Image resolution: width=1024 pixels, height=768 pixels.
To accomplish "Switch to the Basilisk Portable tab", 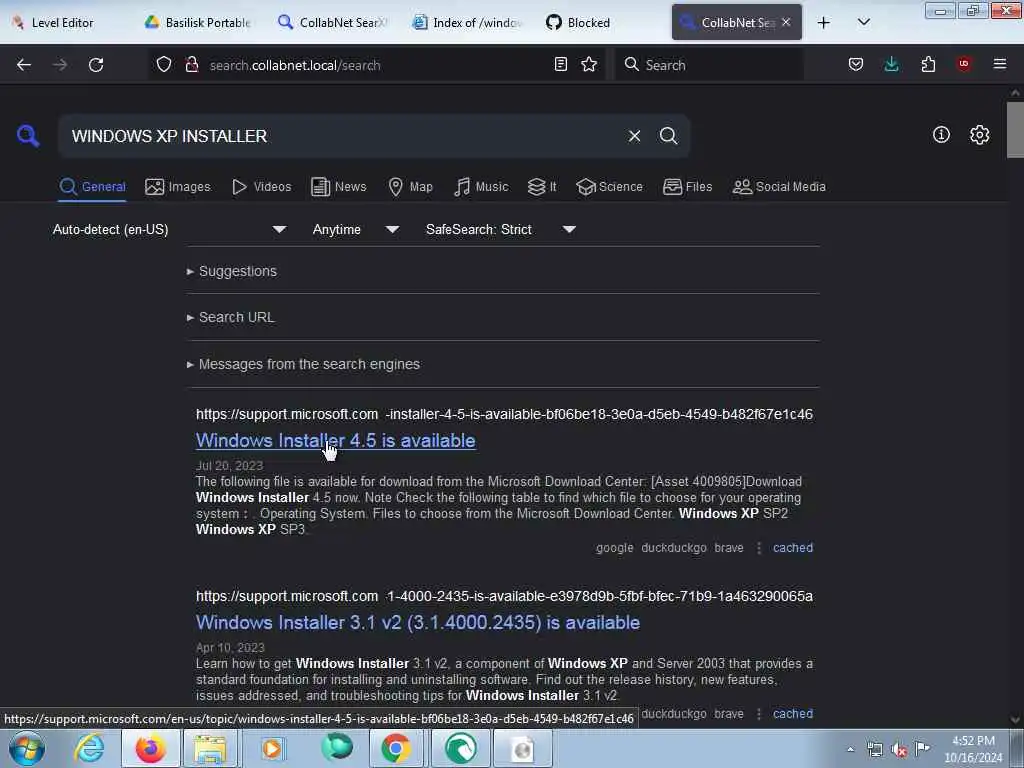I will click(197, 22).
